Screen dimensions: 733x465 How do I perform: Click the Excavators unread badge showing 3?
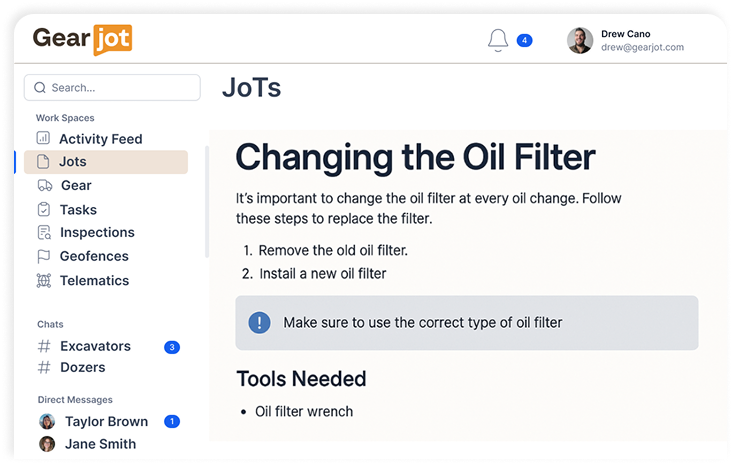pos(172,347)
